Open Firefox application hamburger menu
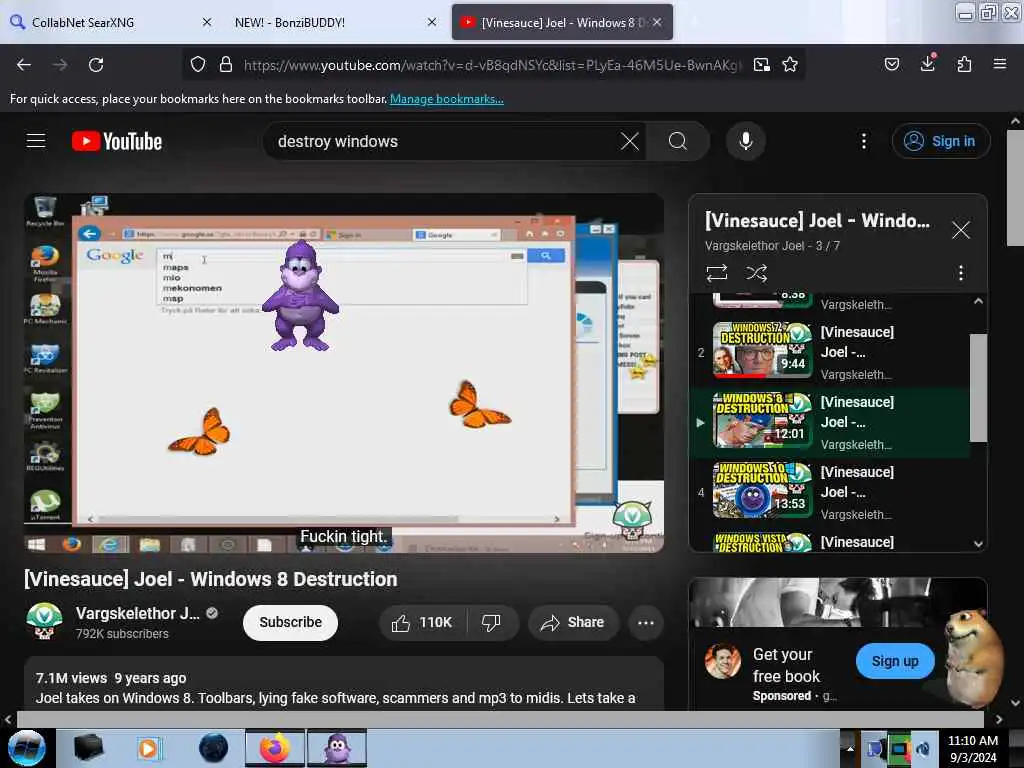This screenshot has width=1024, height=768. 999,65
